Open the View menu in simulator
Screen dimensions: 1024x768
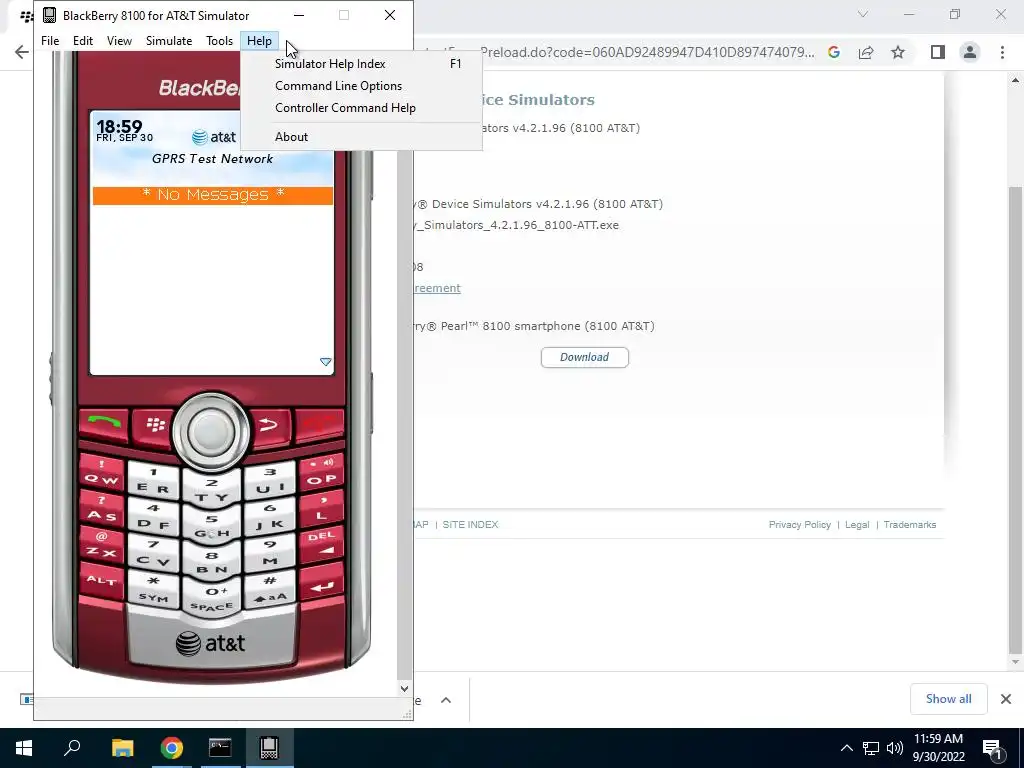(x=120, y=40)
